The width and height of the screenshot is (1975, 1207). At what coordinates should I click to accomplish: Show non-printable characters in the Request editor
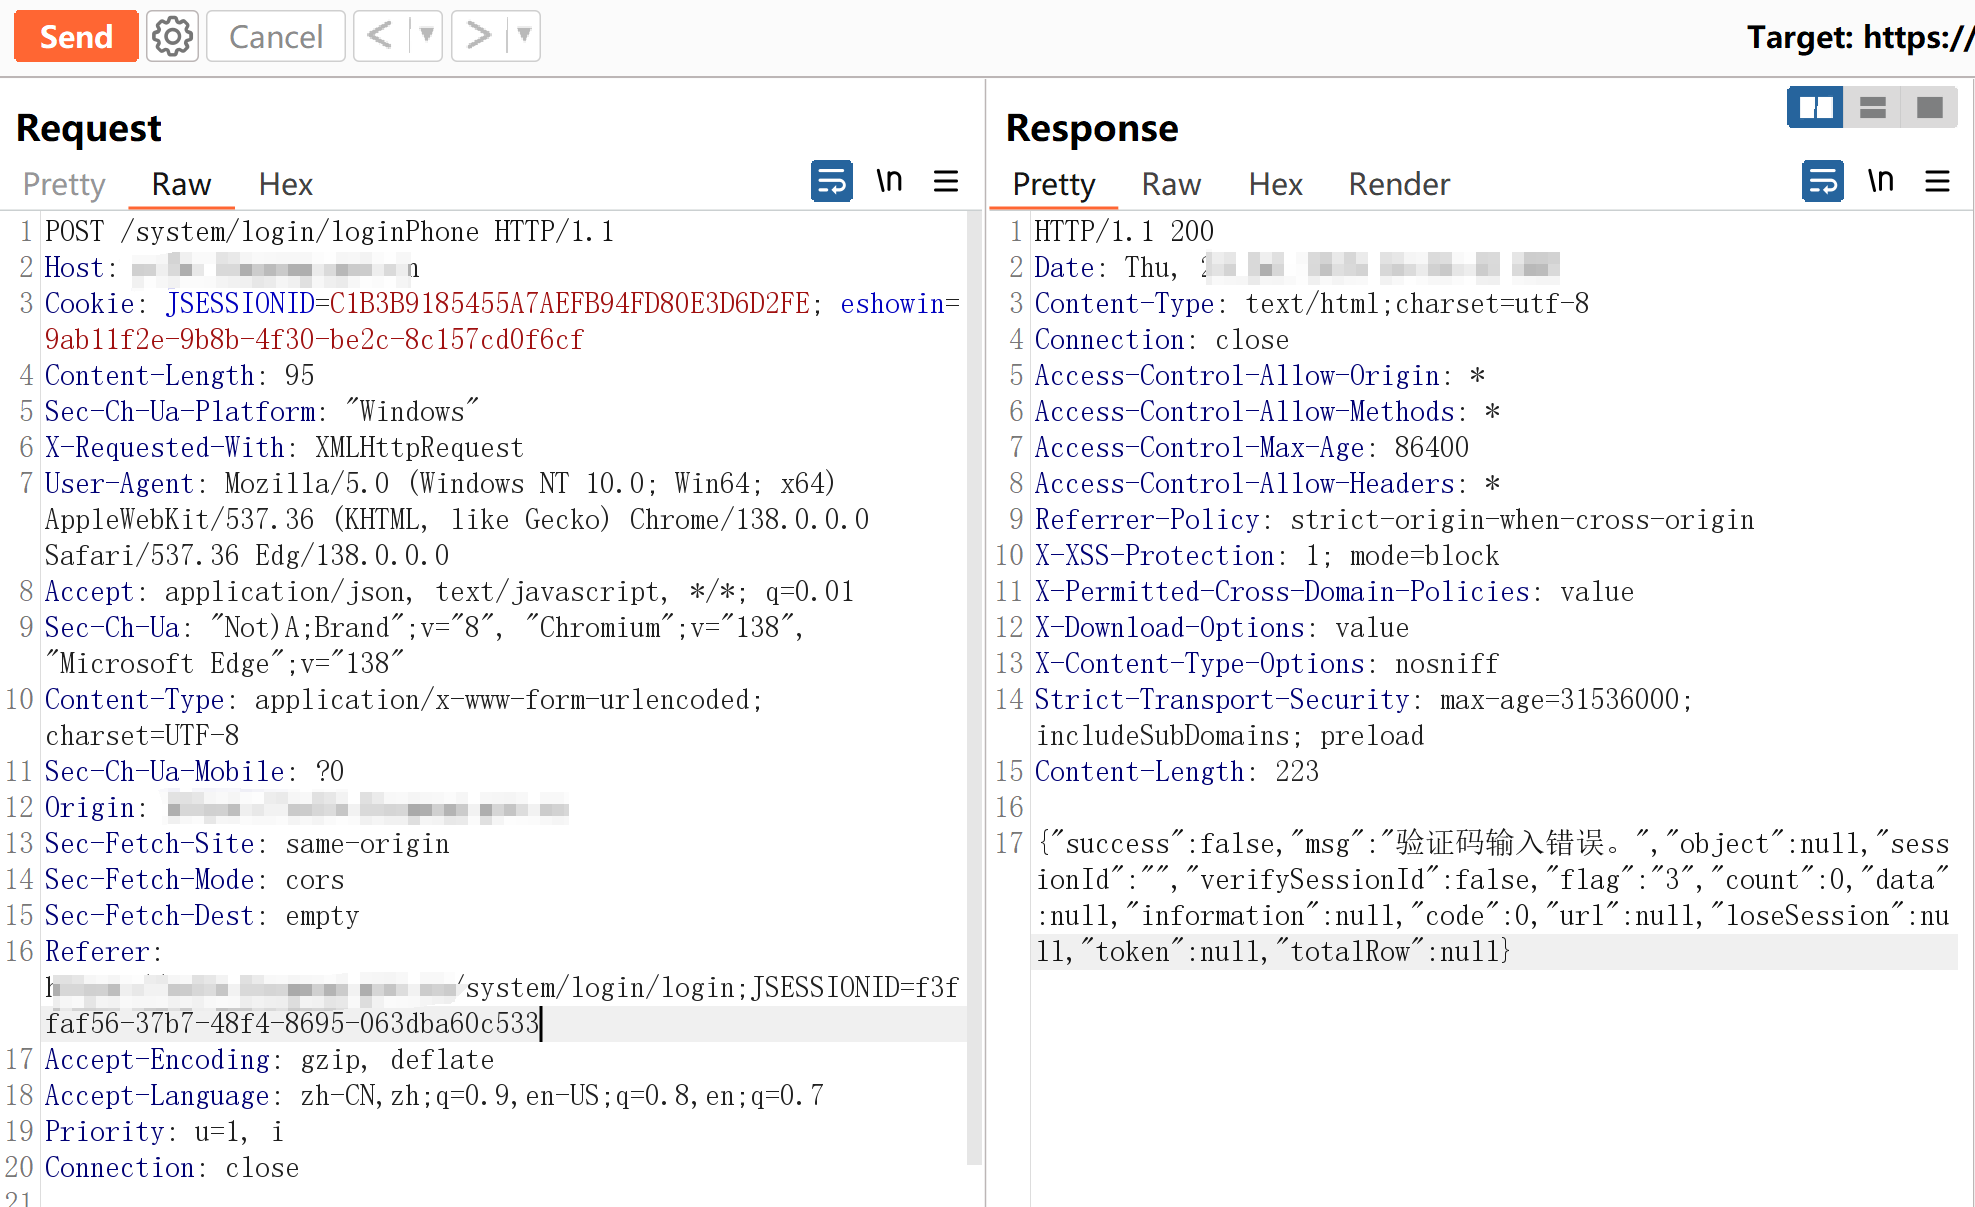click(889, 181)
